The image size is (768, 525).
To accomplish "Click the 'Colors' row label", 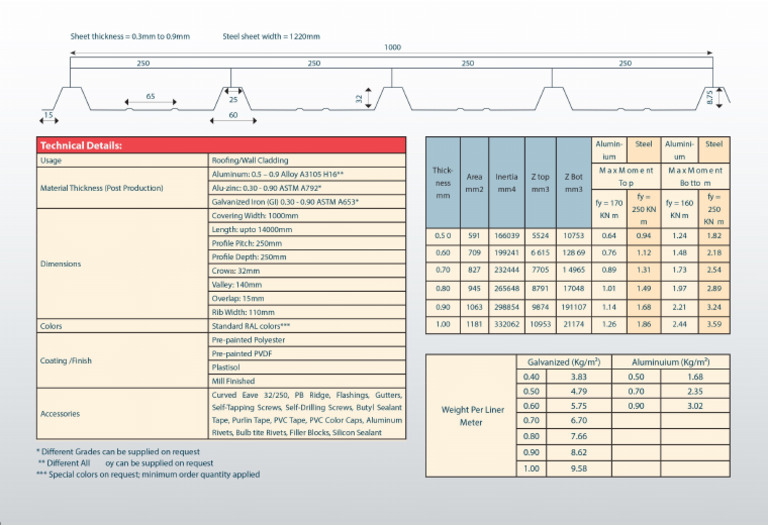I will (x=51, y=326).
